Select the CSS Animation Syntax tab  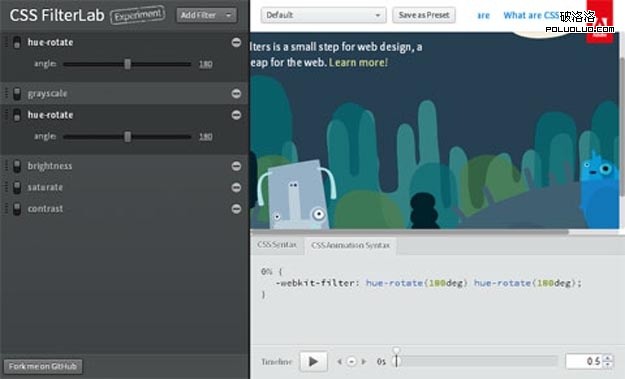[350, 245]
